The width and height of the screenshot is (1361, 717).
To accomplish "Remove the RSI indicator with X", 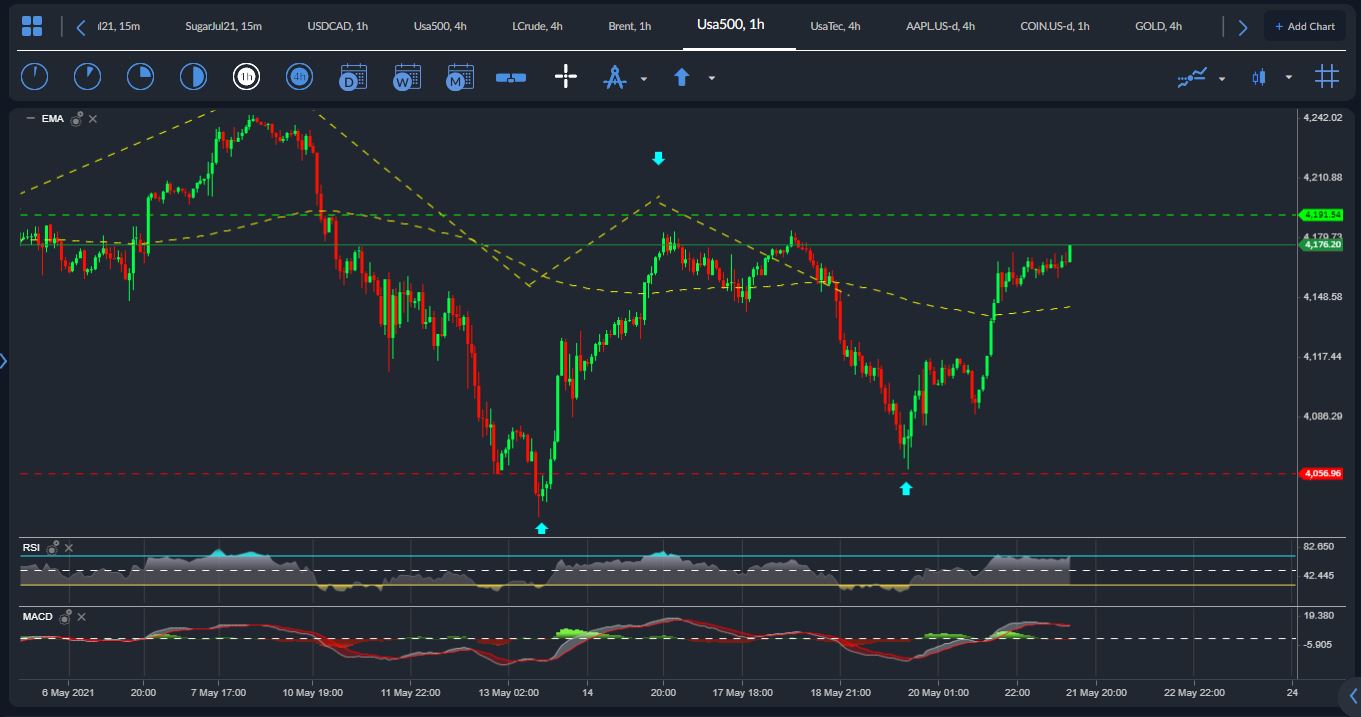I will [x=68, y=547].
